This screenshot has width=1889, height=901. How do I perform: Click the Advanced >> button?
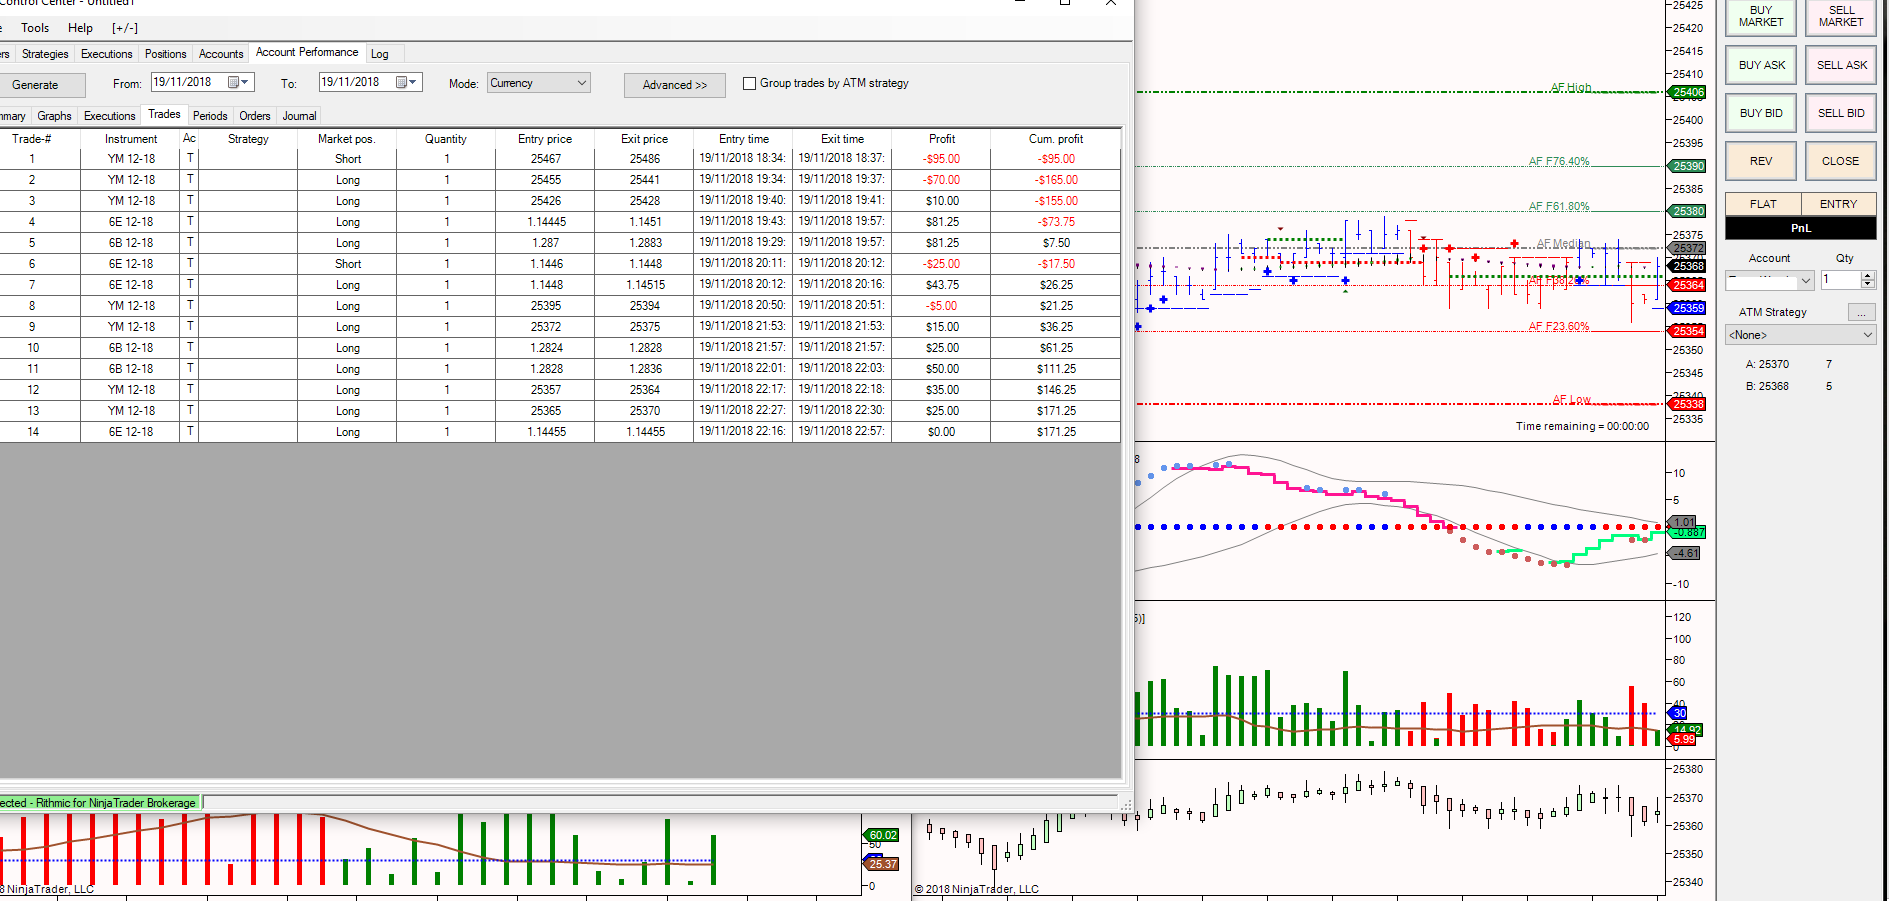(675, 85)
